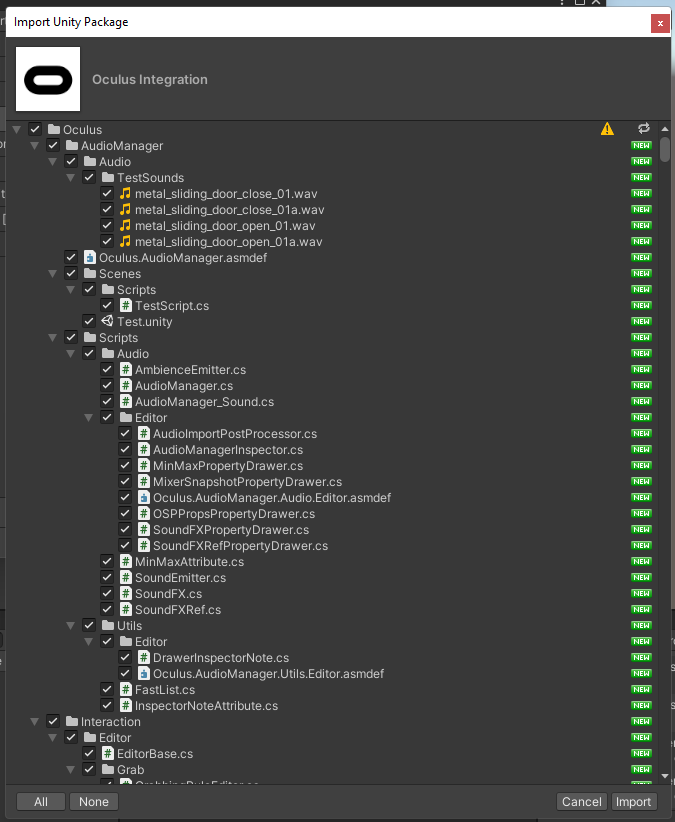Click the asmdef icon of Oculus.AudioManager.Audio.Editor.asmdef
Viewport: 675px width, 822px height.
pos(144,497)
